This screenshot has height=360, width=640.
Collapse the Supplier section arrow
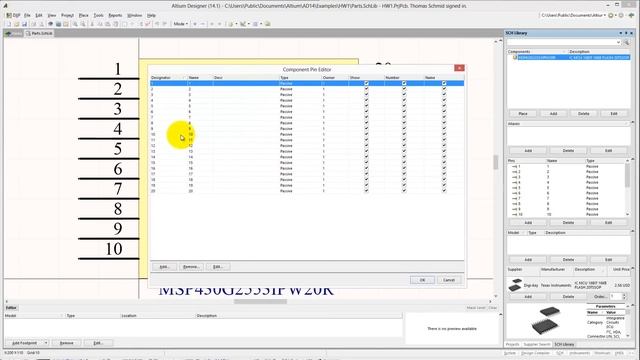coord(633,269)
